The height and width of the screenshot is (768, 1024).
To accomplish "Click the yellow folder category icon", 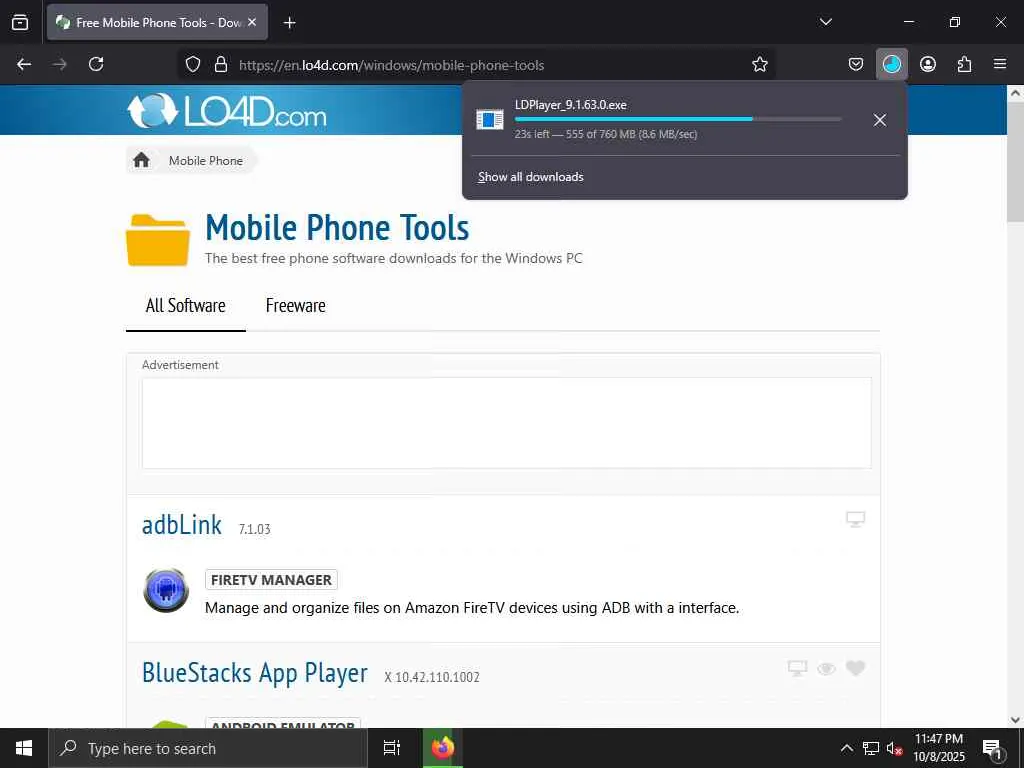I will pos(158,240).
